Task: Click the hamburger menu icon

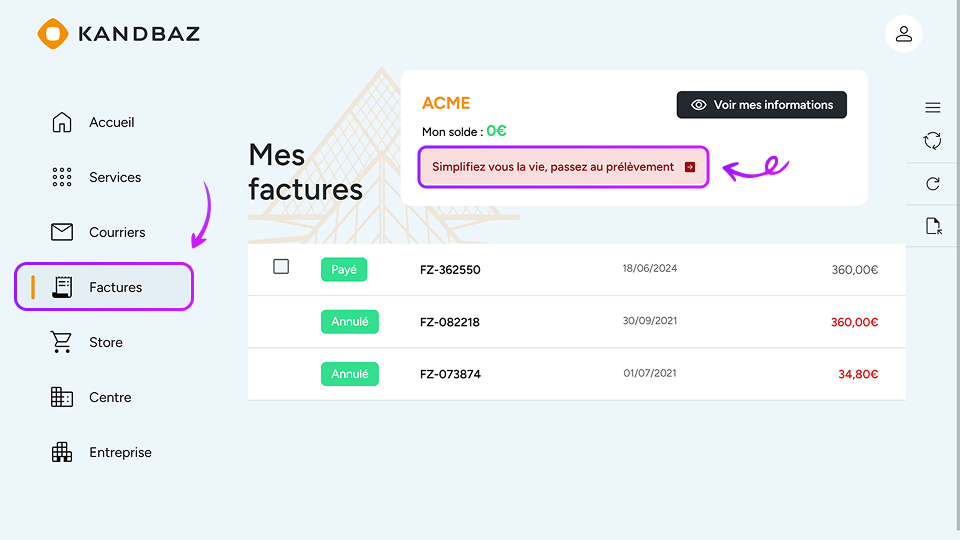Action: 932,108
